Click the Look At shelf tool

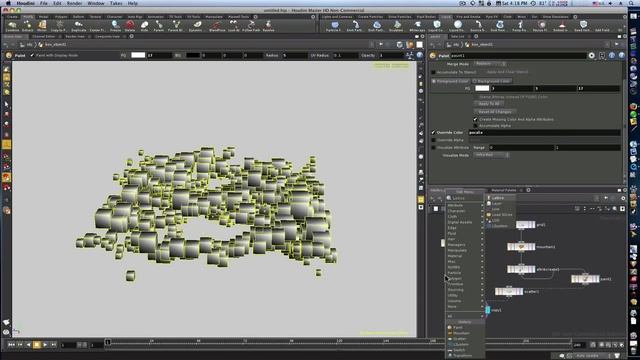[234, 26]
